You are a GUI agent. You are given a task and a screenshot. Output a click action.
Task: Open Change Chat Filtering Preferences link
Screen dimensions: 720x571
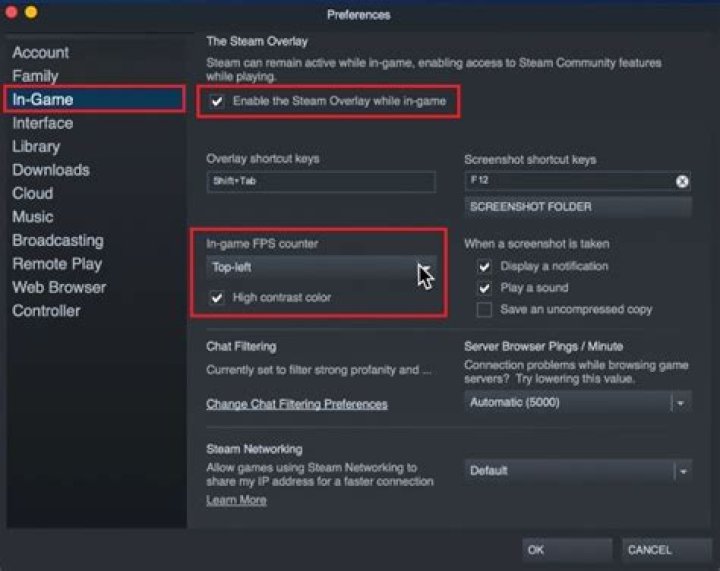pos(297,404)
